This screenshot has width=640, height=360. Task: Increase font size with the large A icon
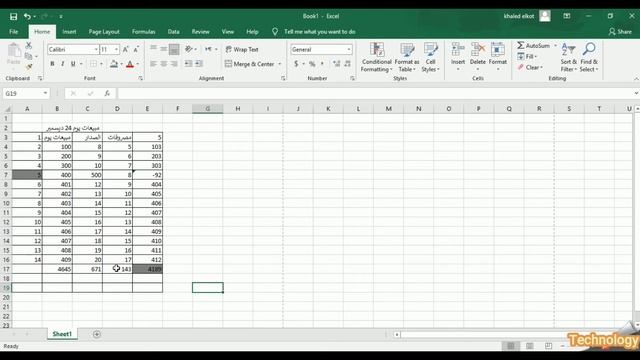pos(126,49)
